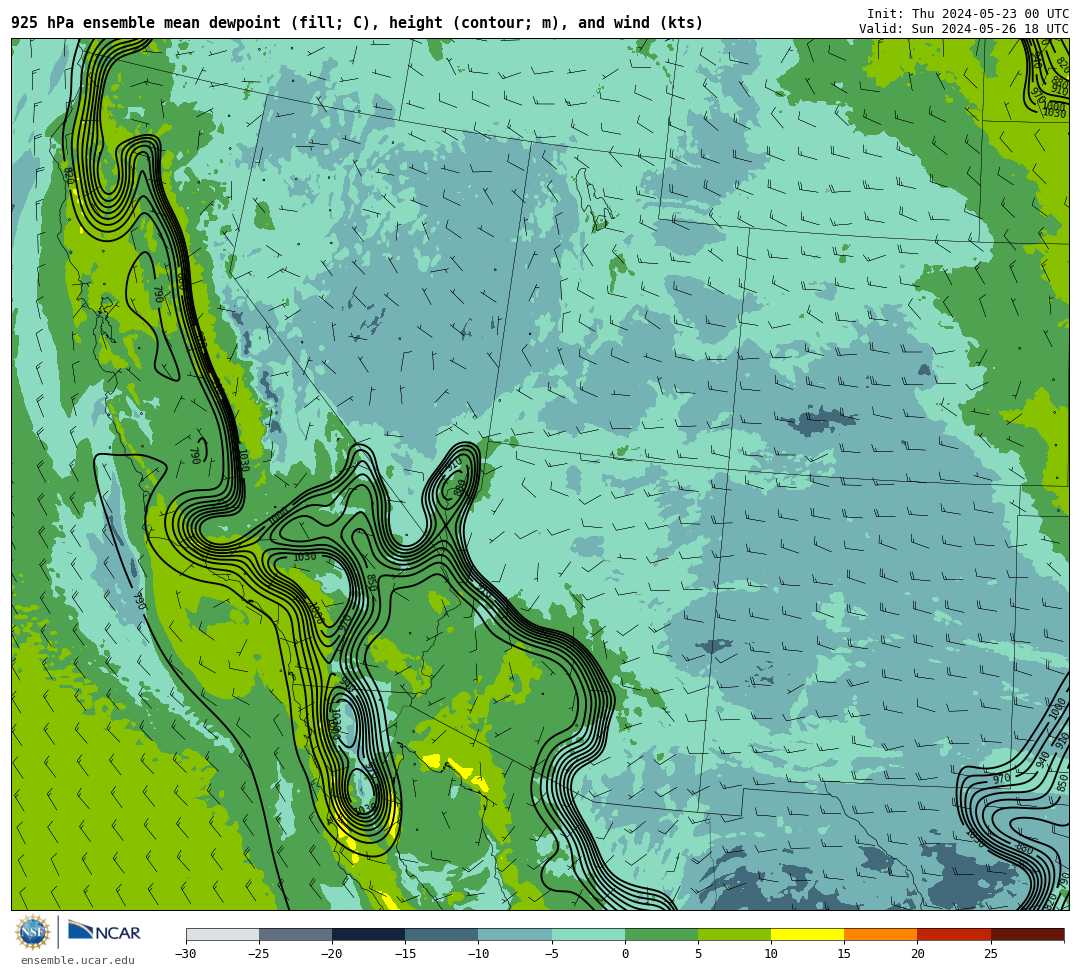1080x973 pixels.
Task: Click the -25 to -20 color swatch
Action: tap(295, 934)
